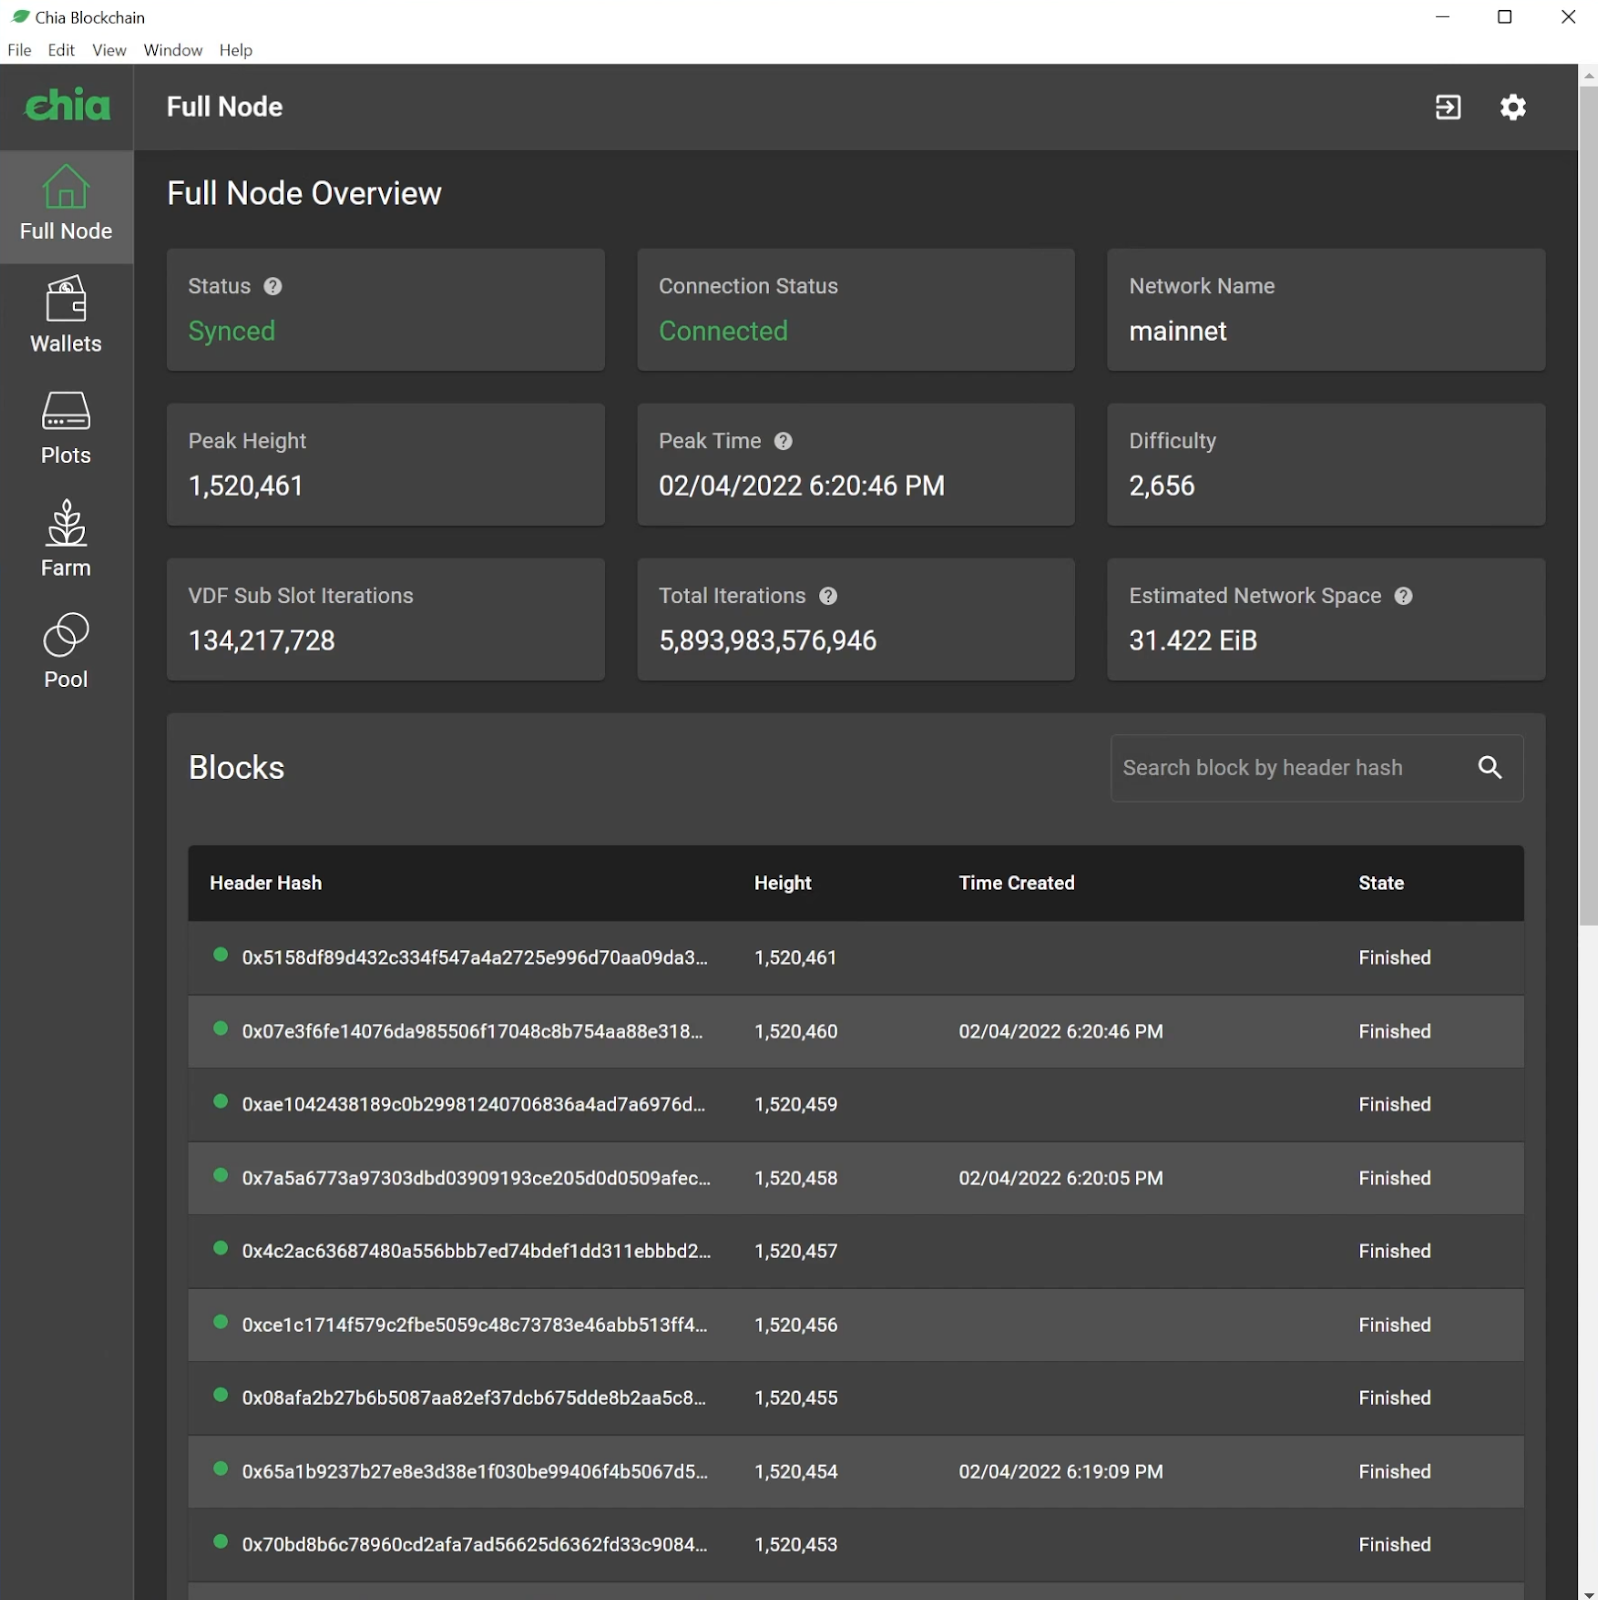
Task: Click the search magnifier icon
Action: click(1490, 767)
